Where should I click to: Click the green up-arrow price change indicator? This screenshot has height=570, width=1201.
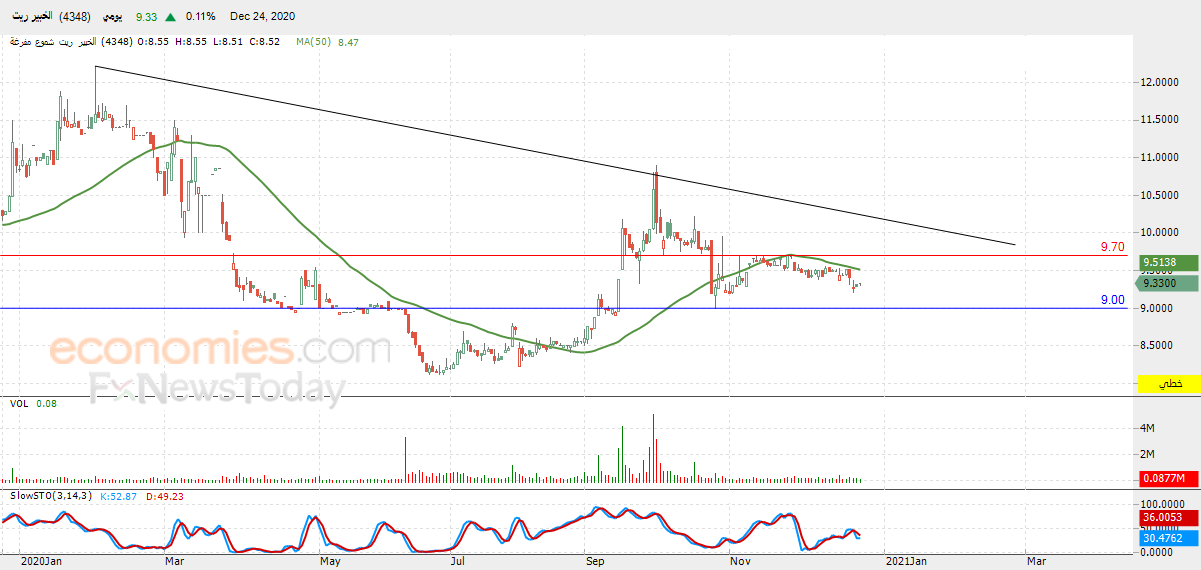click(x=172, y=17)
